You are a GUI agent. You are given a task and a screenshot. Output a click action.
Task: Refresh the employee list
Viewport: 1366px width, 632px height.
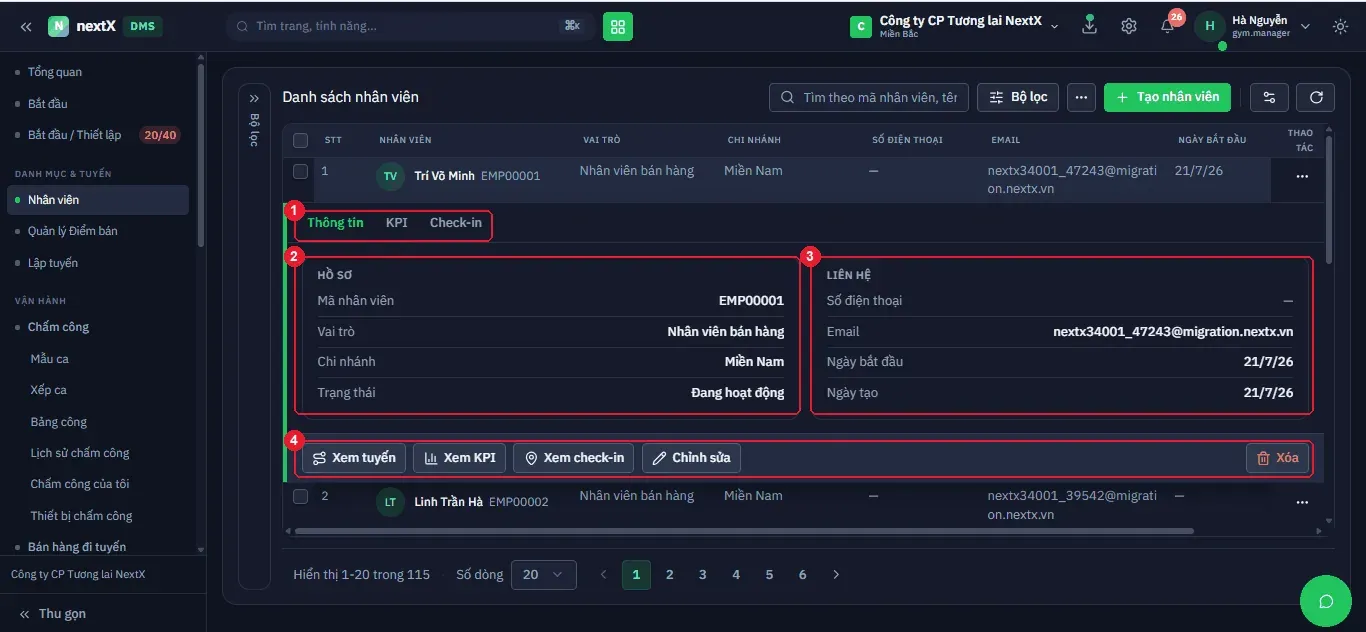click(1316, 97)
